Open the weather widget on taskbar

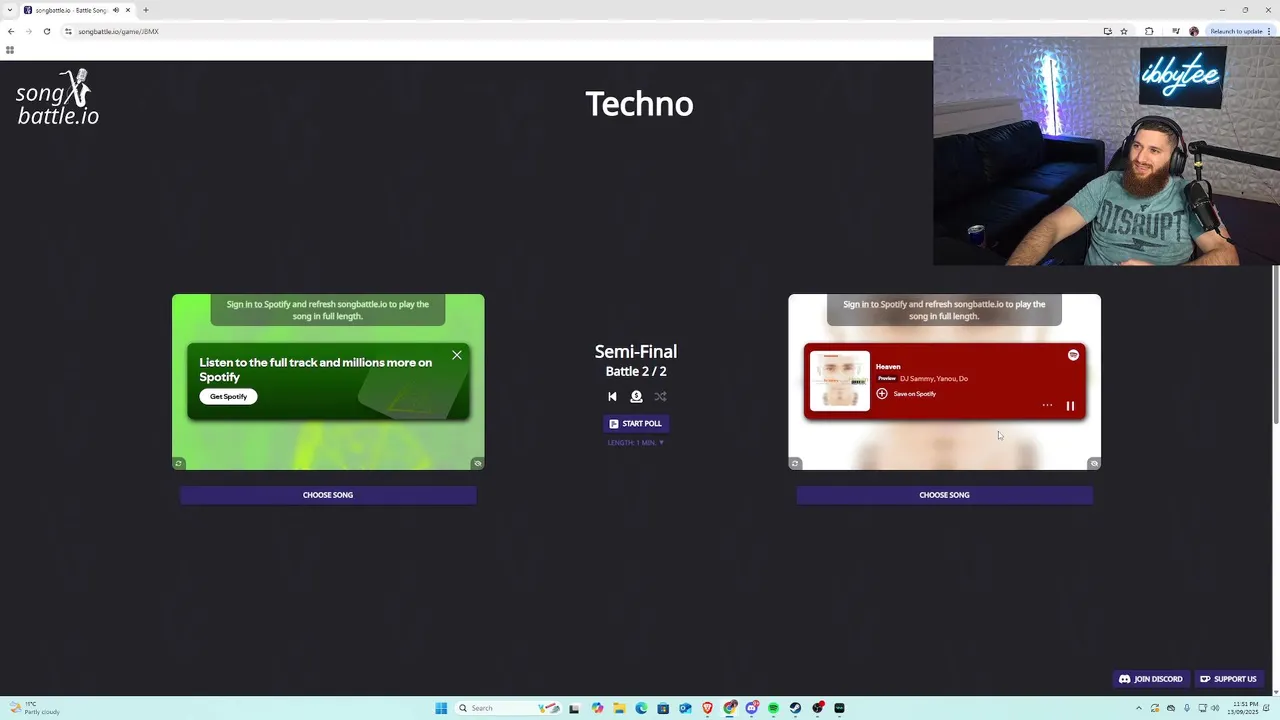click(x=34, y=708)
